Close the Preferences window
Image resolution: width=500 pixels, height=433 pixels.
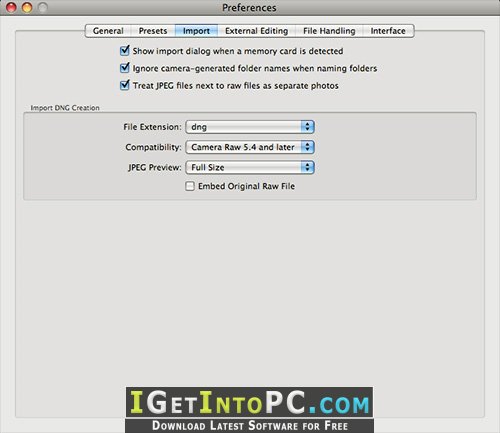click(x=11, y=7)
